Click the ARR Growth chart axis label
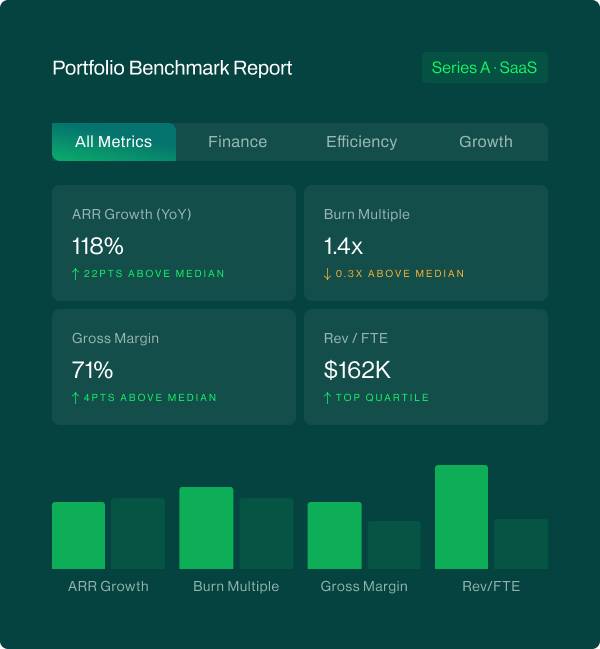600x649 pixels. pos(108,587)
